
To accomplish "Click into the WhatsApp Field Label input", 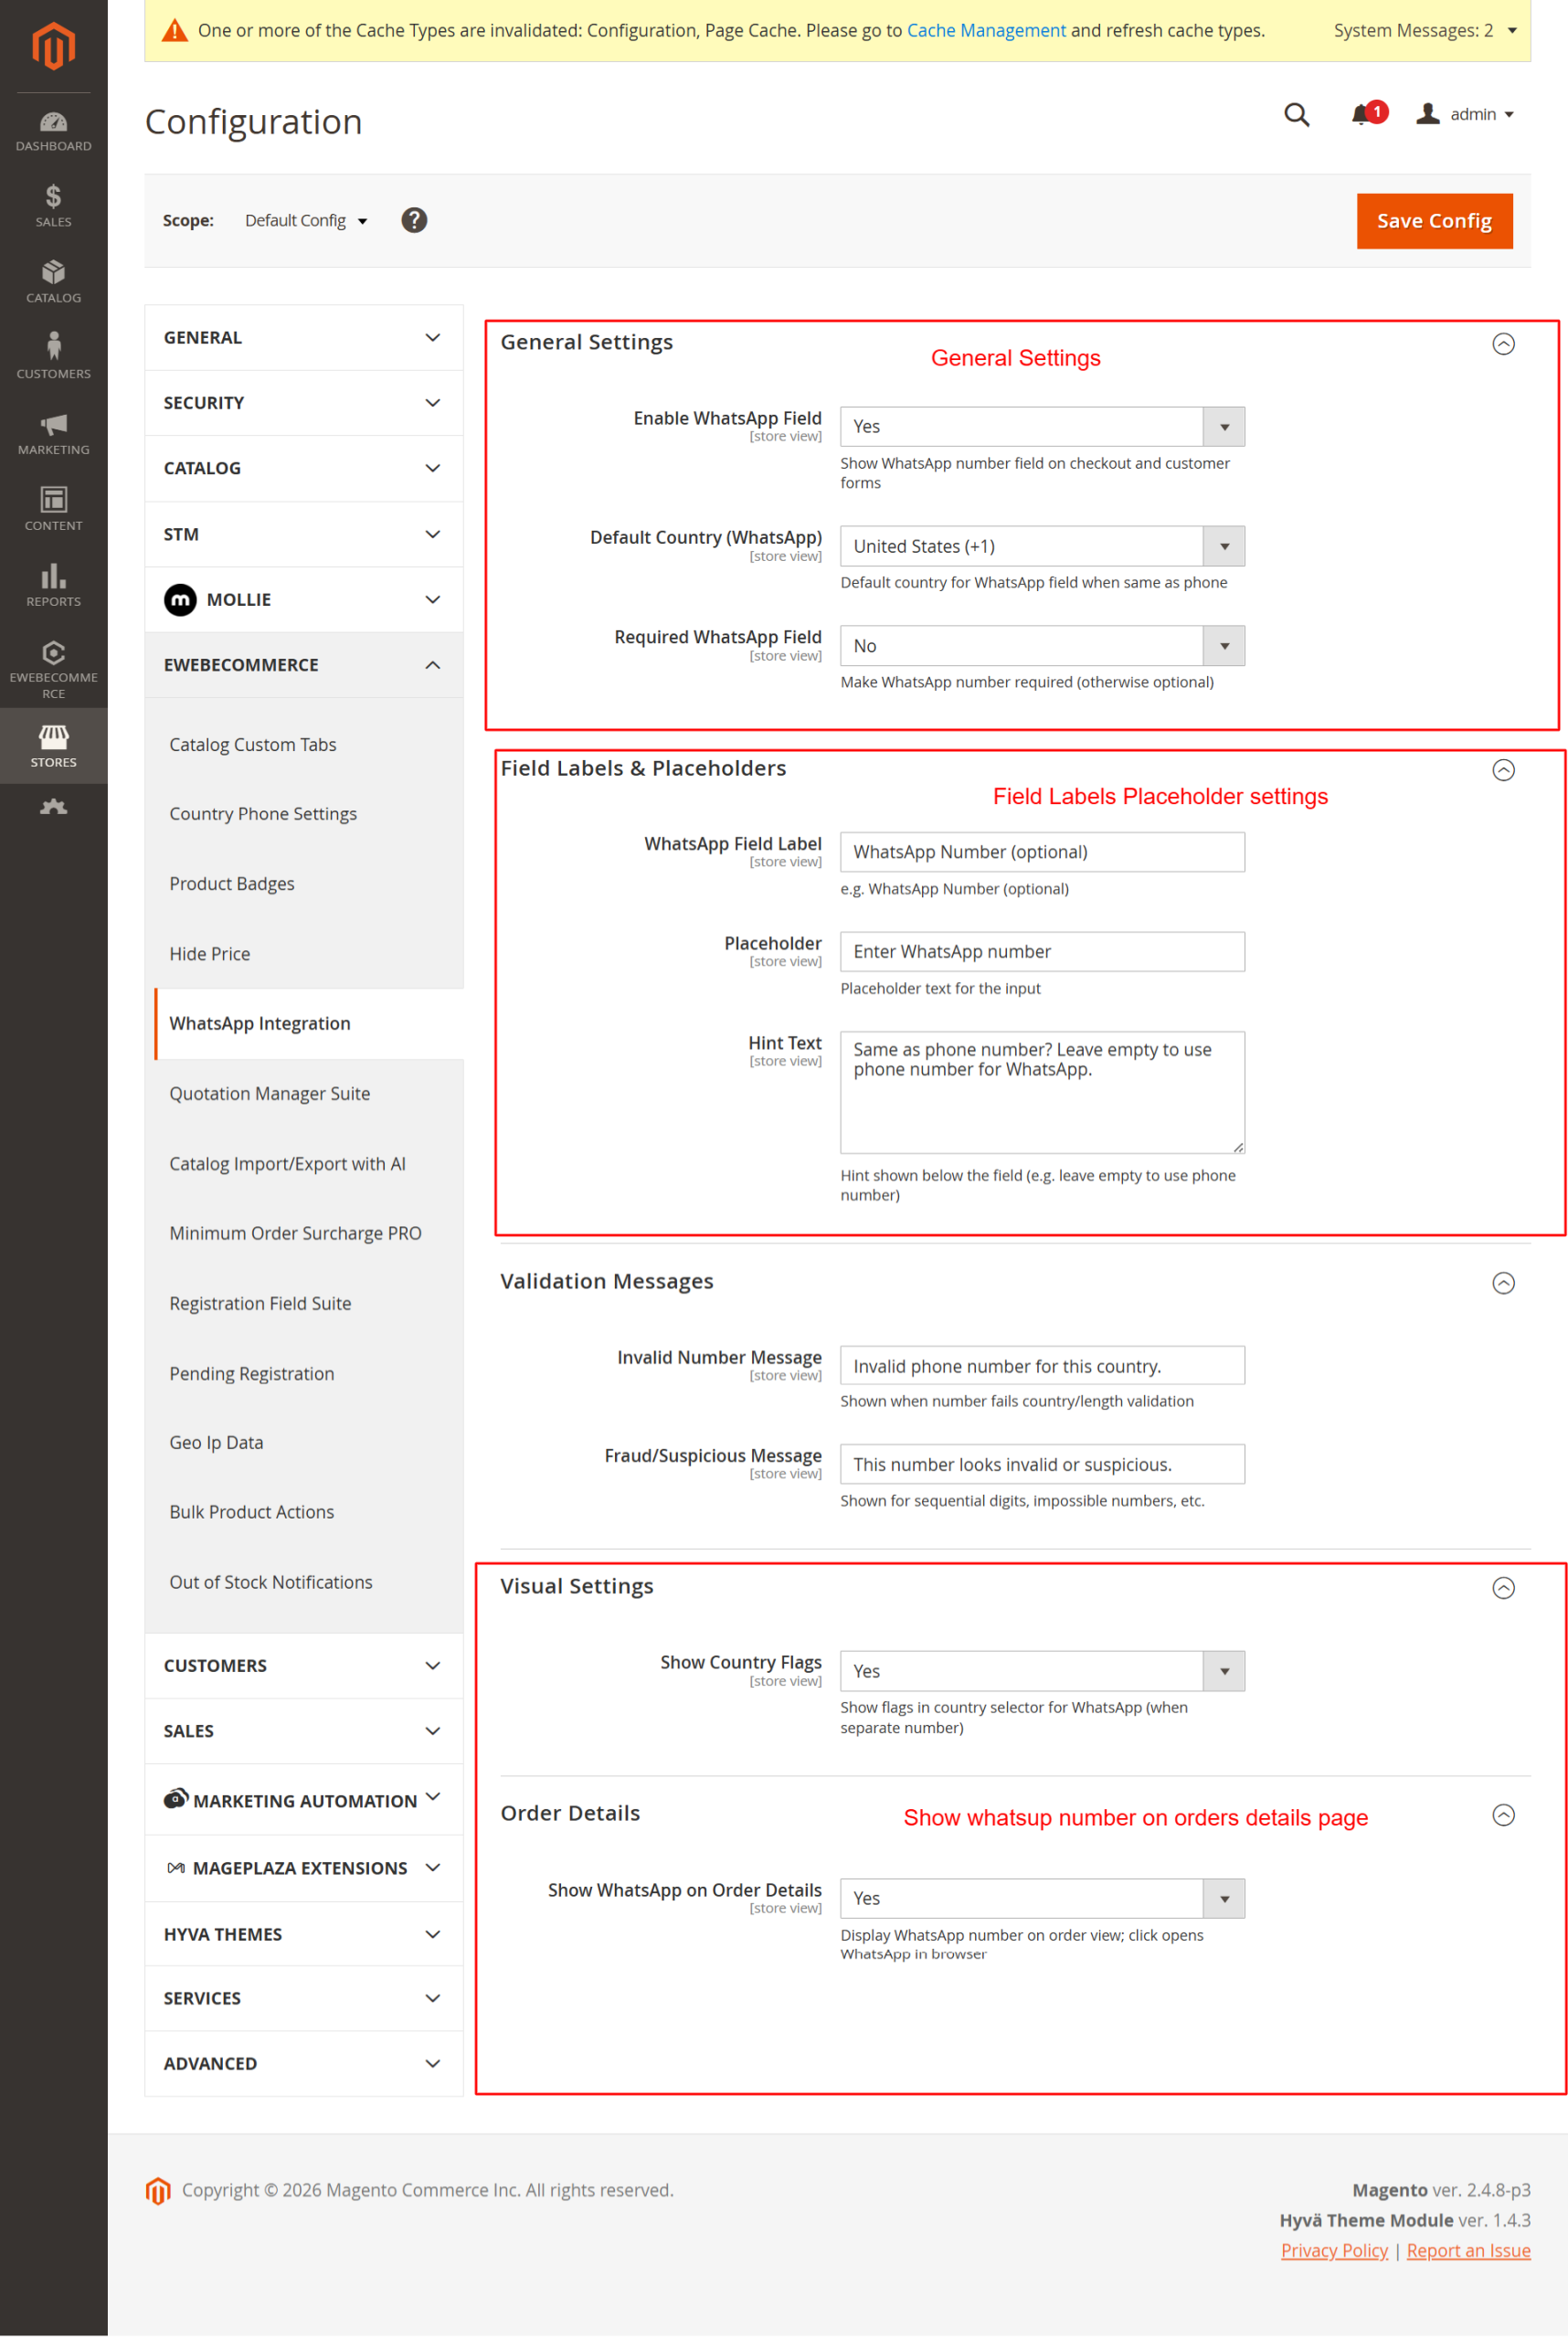I will (1042, 852).
